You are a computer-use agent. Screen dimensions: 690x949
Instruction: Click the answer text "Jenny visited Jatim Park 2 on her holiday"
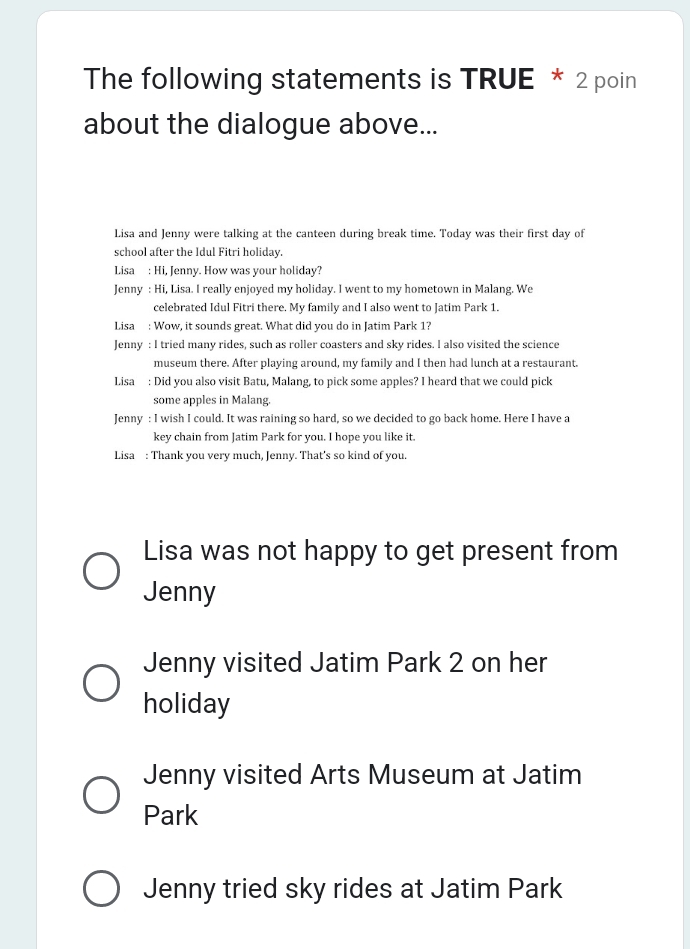pos(345,683)
